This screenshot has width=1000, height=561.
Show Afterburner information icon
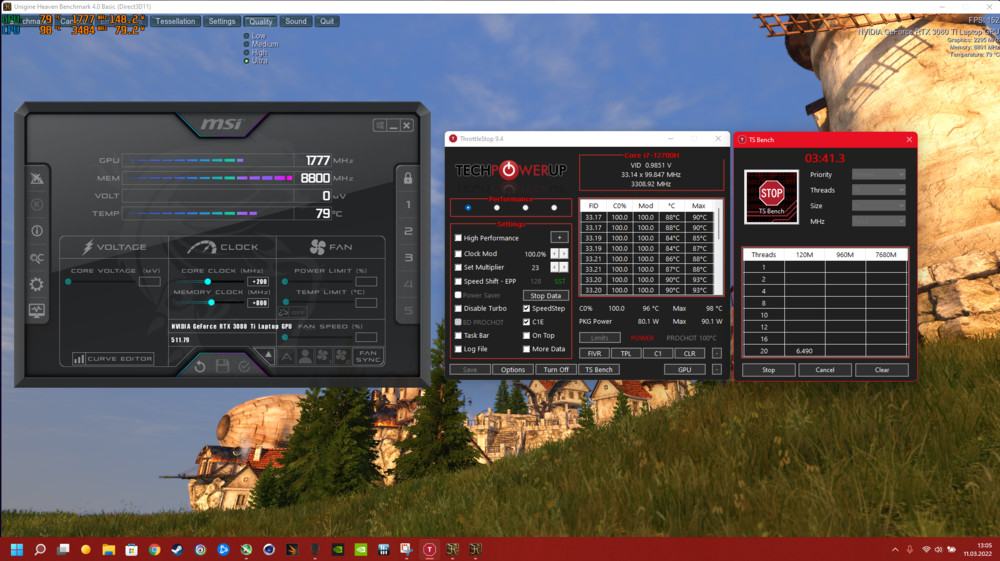[37, 231]
